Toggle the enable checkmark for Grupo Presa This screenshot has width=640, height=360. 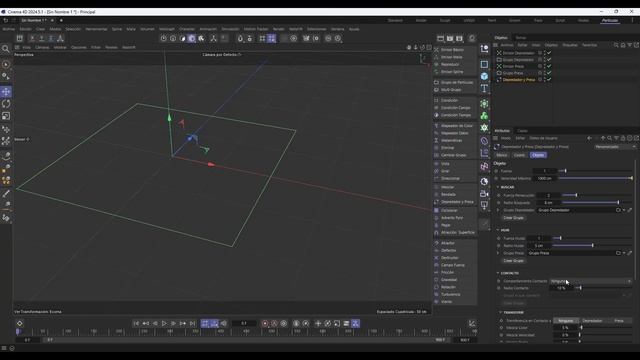coord(549,73)
